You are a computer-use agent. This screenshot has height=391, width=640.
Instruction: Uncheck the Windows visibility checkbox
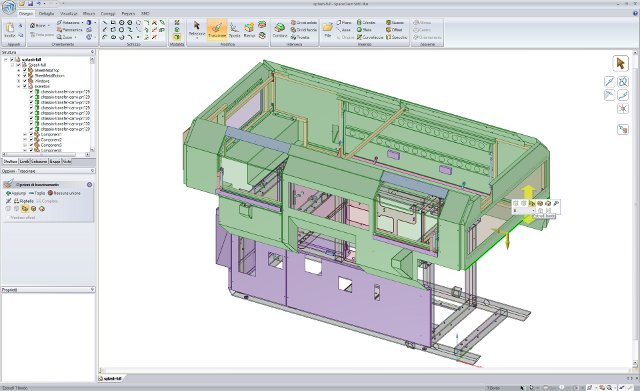25,81
